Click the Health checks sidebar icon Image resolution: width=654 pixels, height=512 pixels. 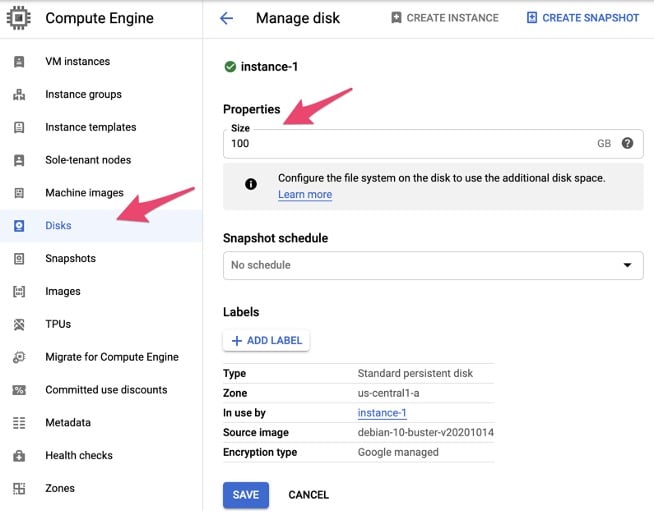pyautogui.click(x=19, y=456)
